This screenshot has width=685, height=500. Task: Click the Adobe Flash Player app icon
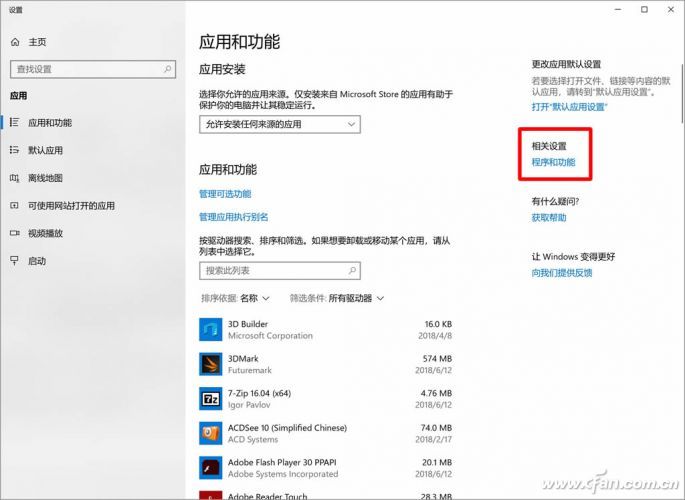211,468
